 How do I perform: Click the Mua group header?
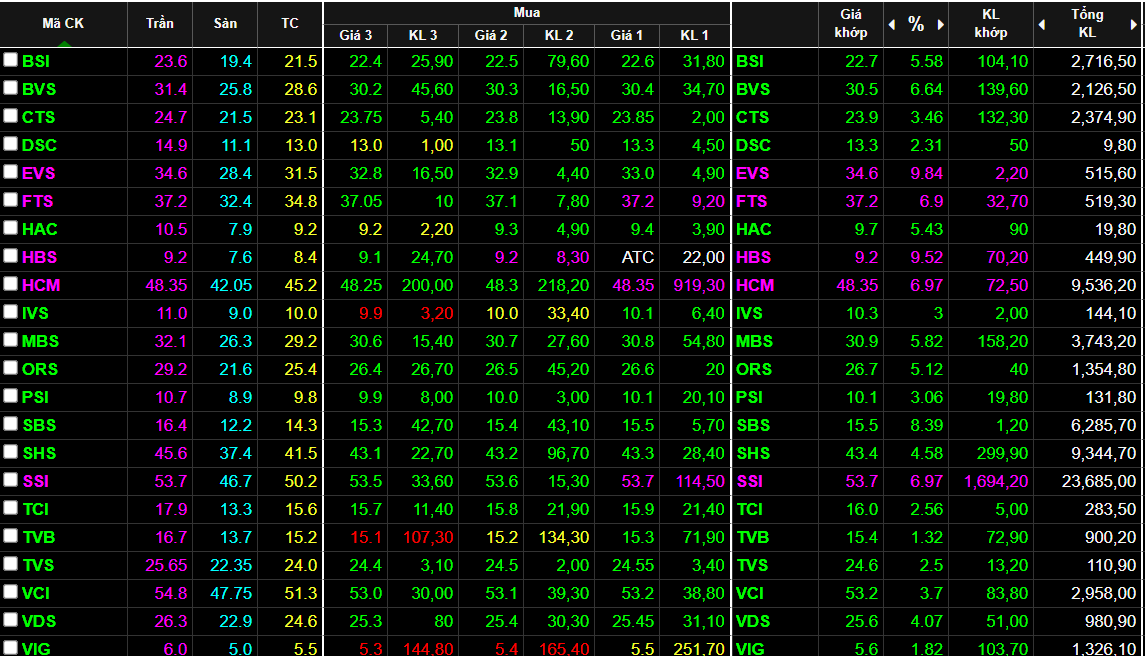(526, 12)
